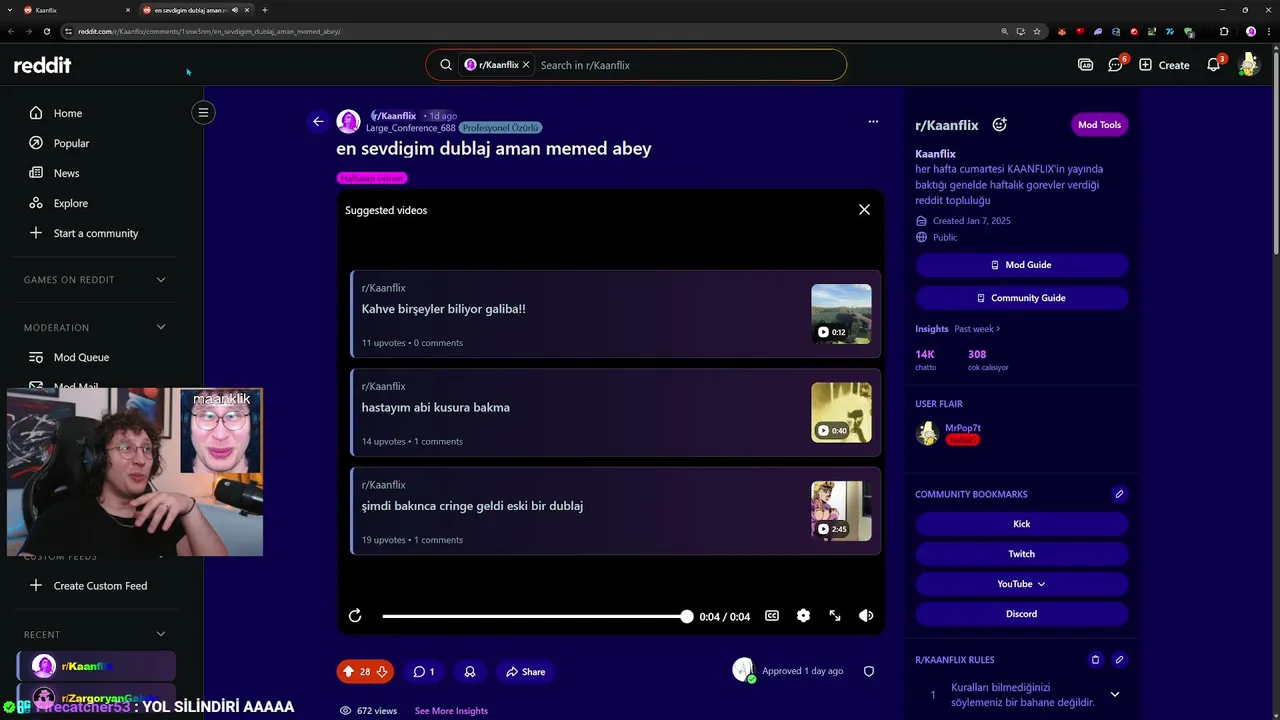This screenshot has width=1280, height=720.
Task: Collapse the Games on Reddit section
Action: coord(161,280)
